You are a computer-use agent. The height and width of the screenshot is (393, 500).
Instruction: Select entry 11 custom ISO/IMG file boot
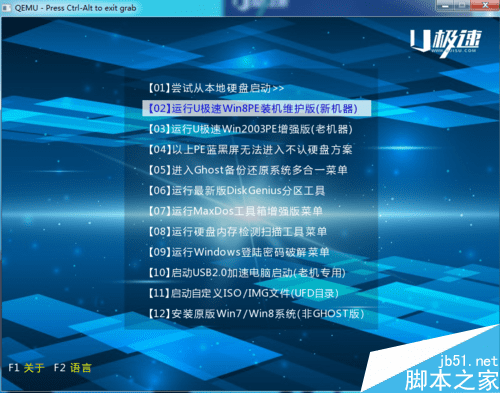click(243, 293)
